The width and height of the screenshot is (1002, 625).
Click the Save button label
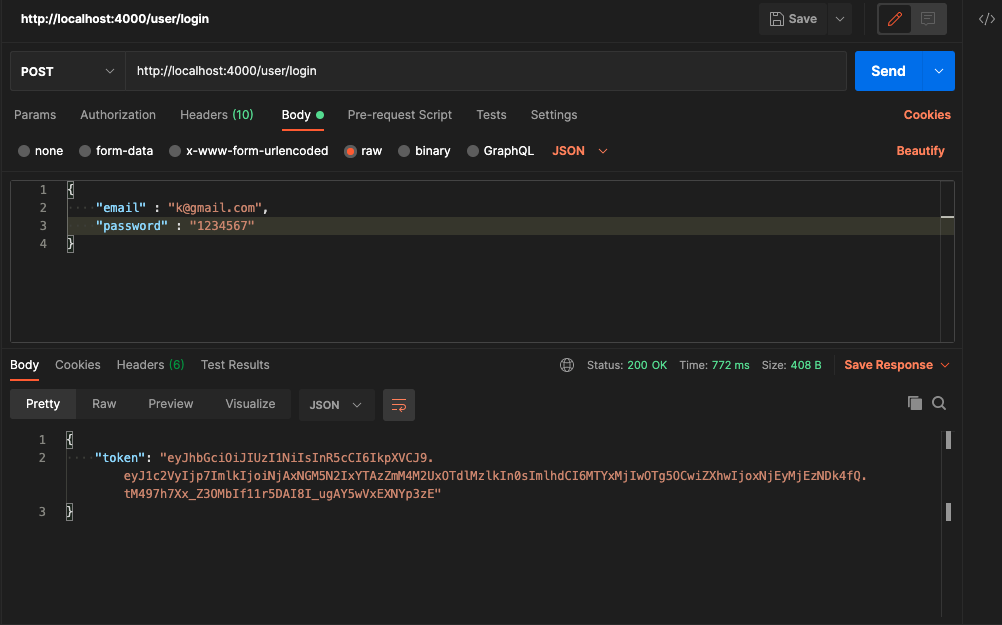803,19
